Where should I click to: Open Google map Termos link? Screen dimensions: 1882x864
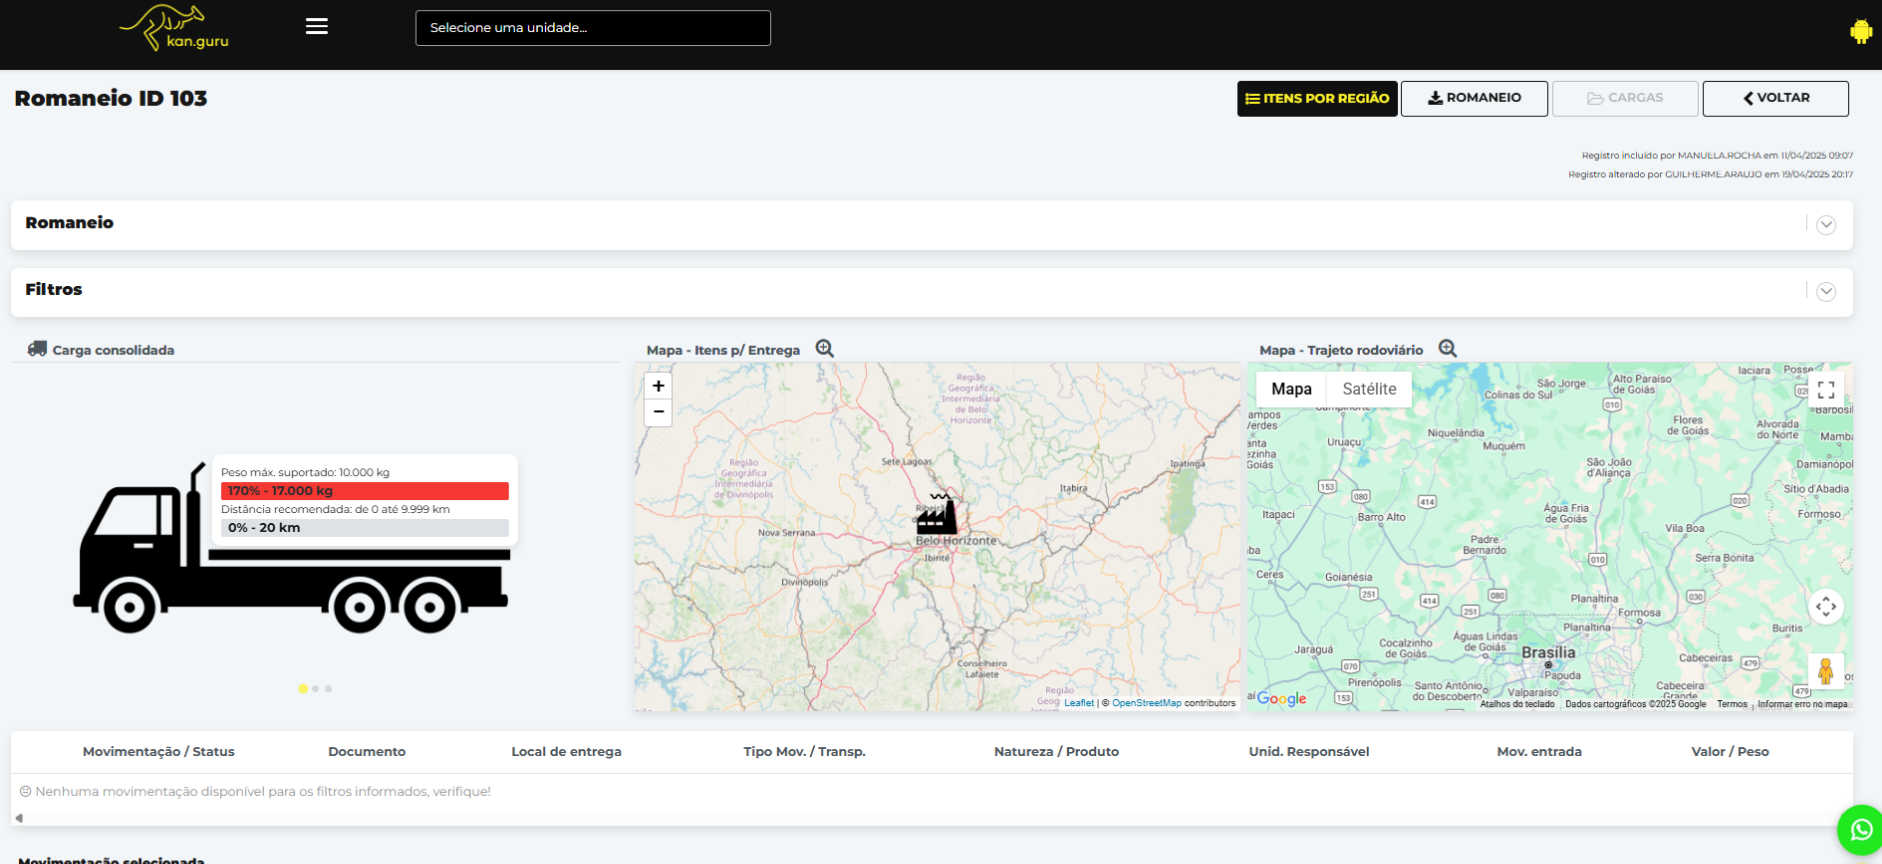coord(1732,704)
